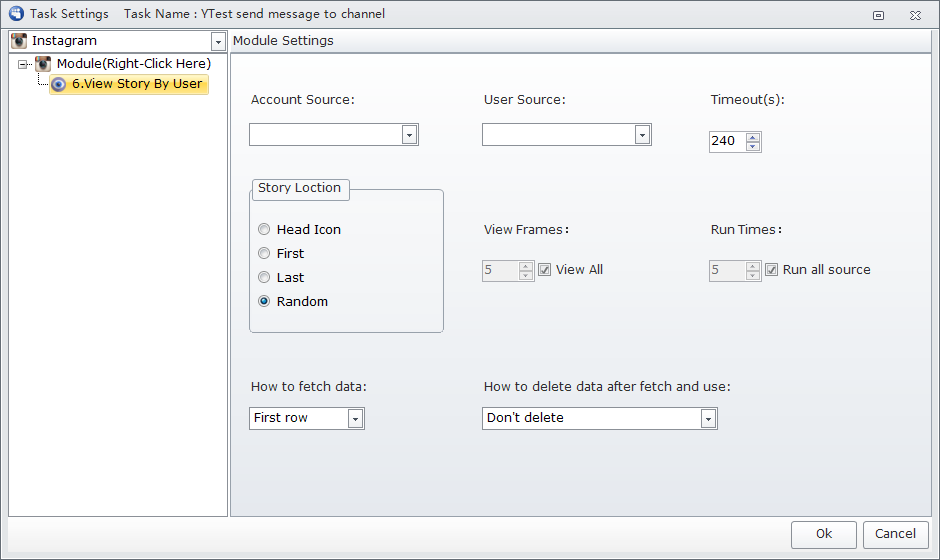
Task: Increase Timeout value with up arrow
Action: [x=753, y=138]
